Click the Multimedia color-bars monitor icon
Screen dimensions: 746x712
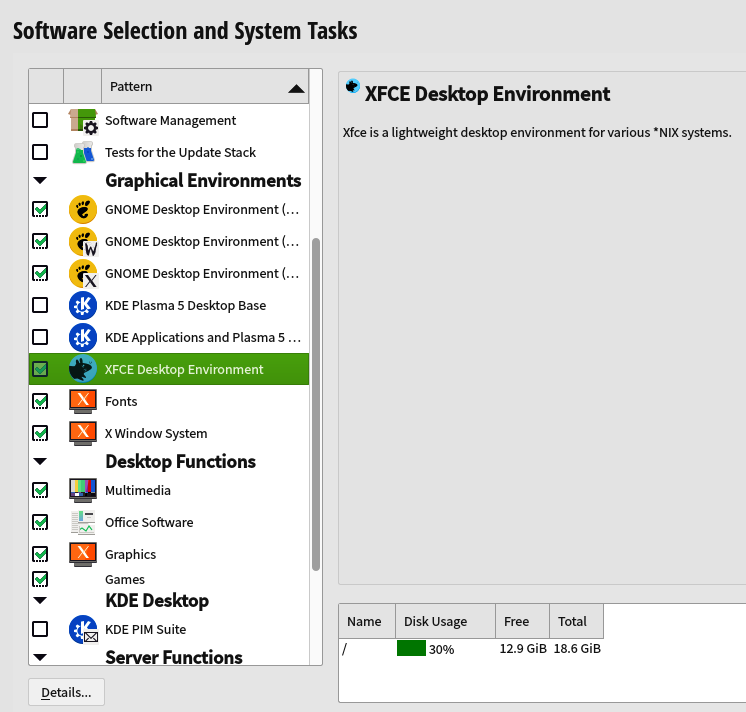point(83,490)
